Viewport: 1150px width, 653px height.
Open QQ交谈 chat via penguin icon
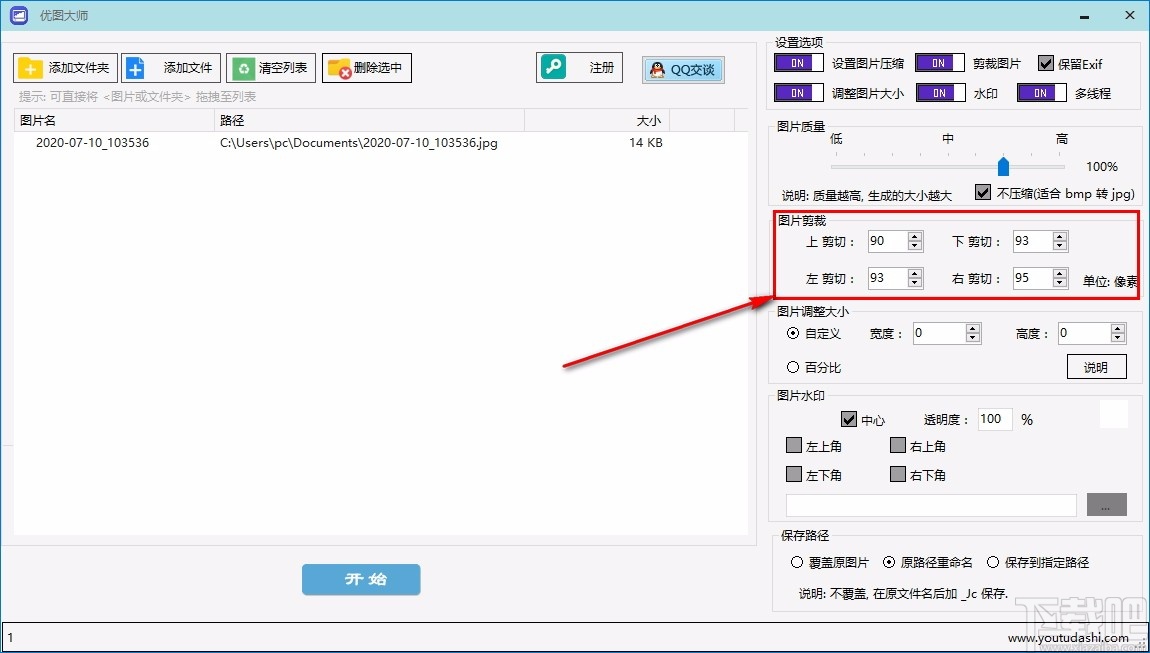tap(657, 70)
